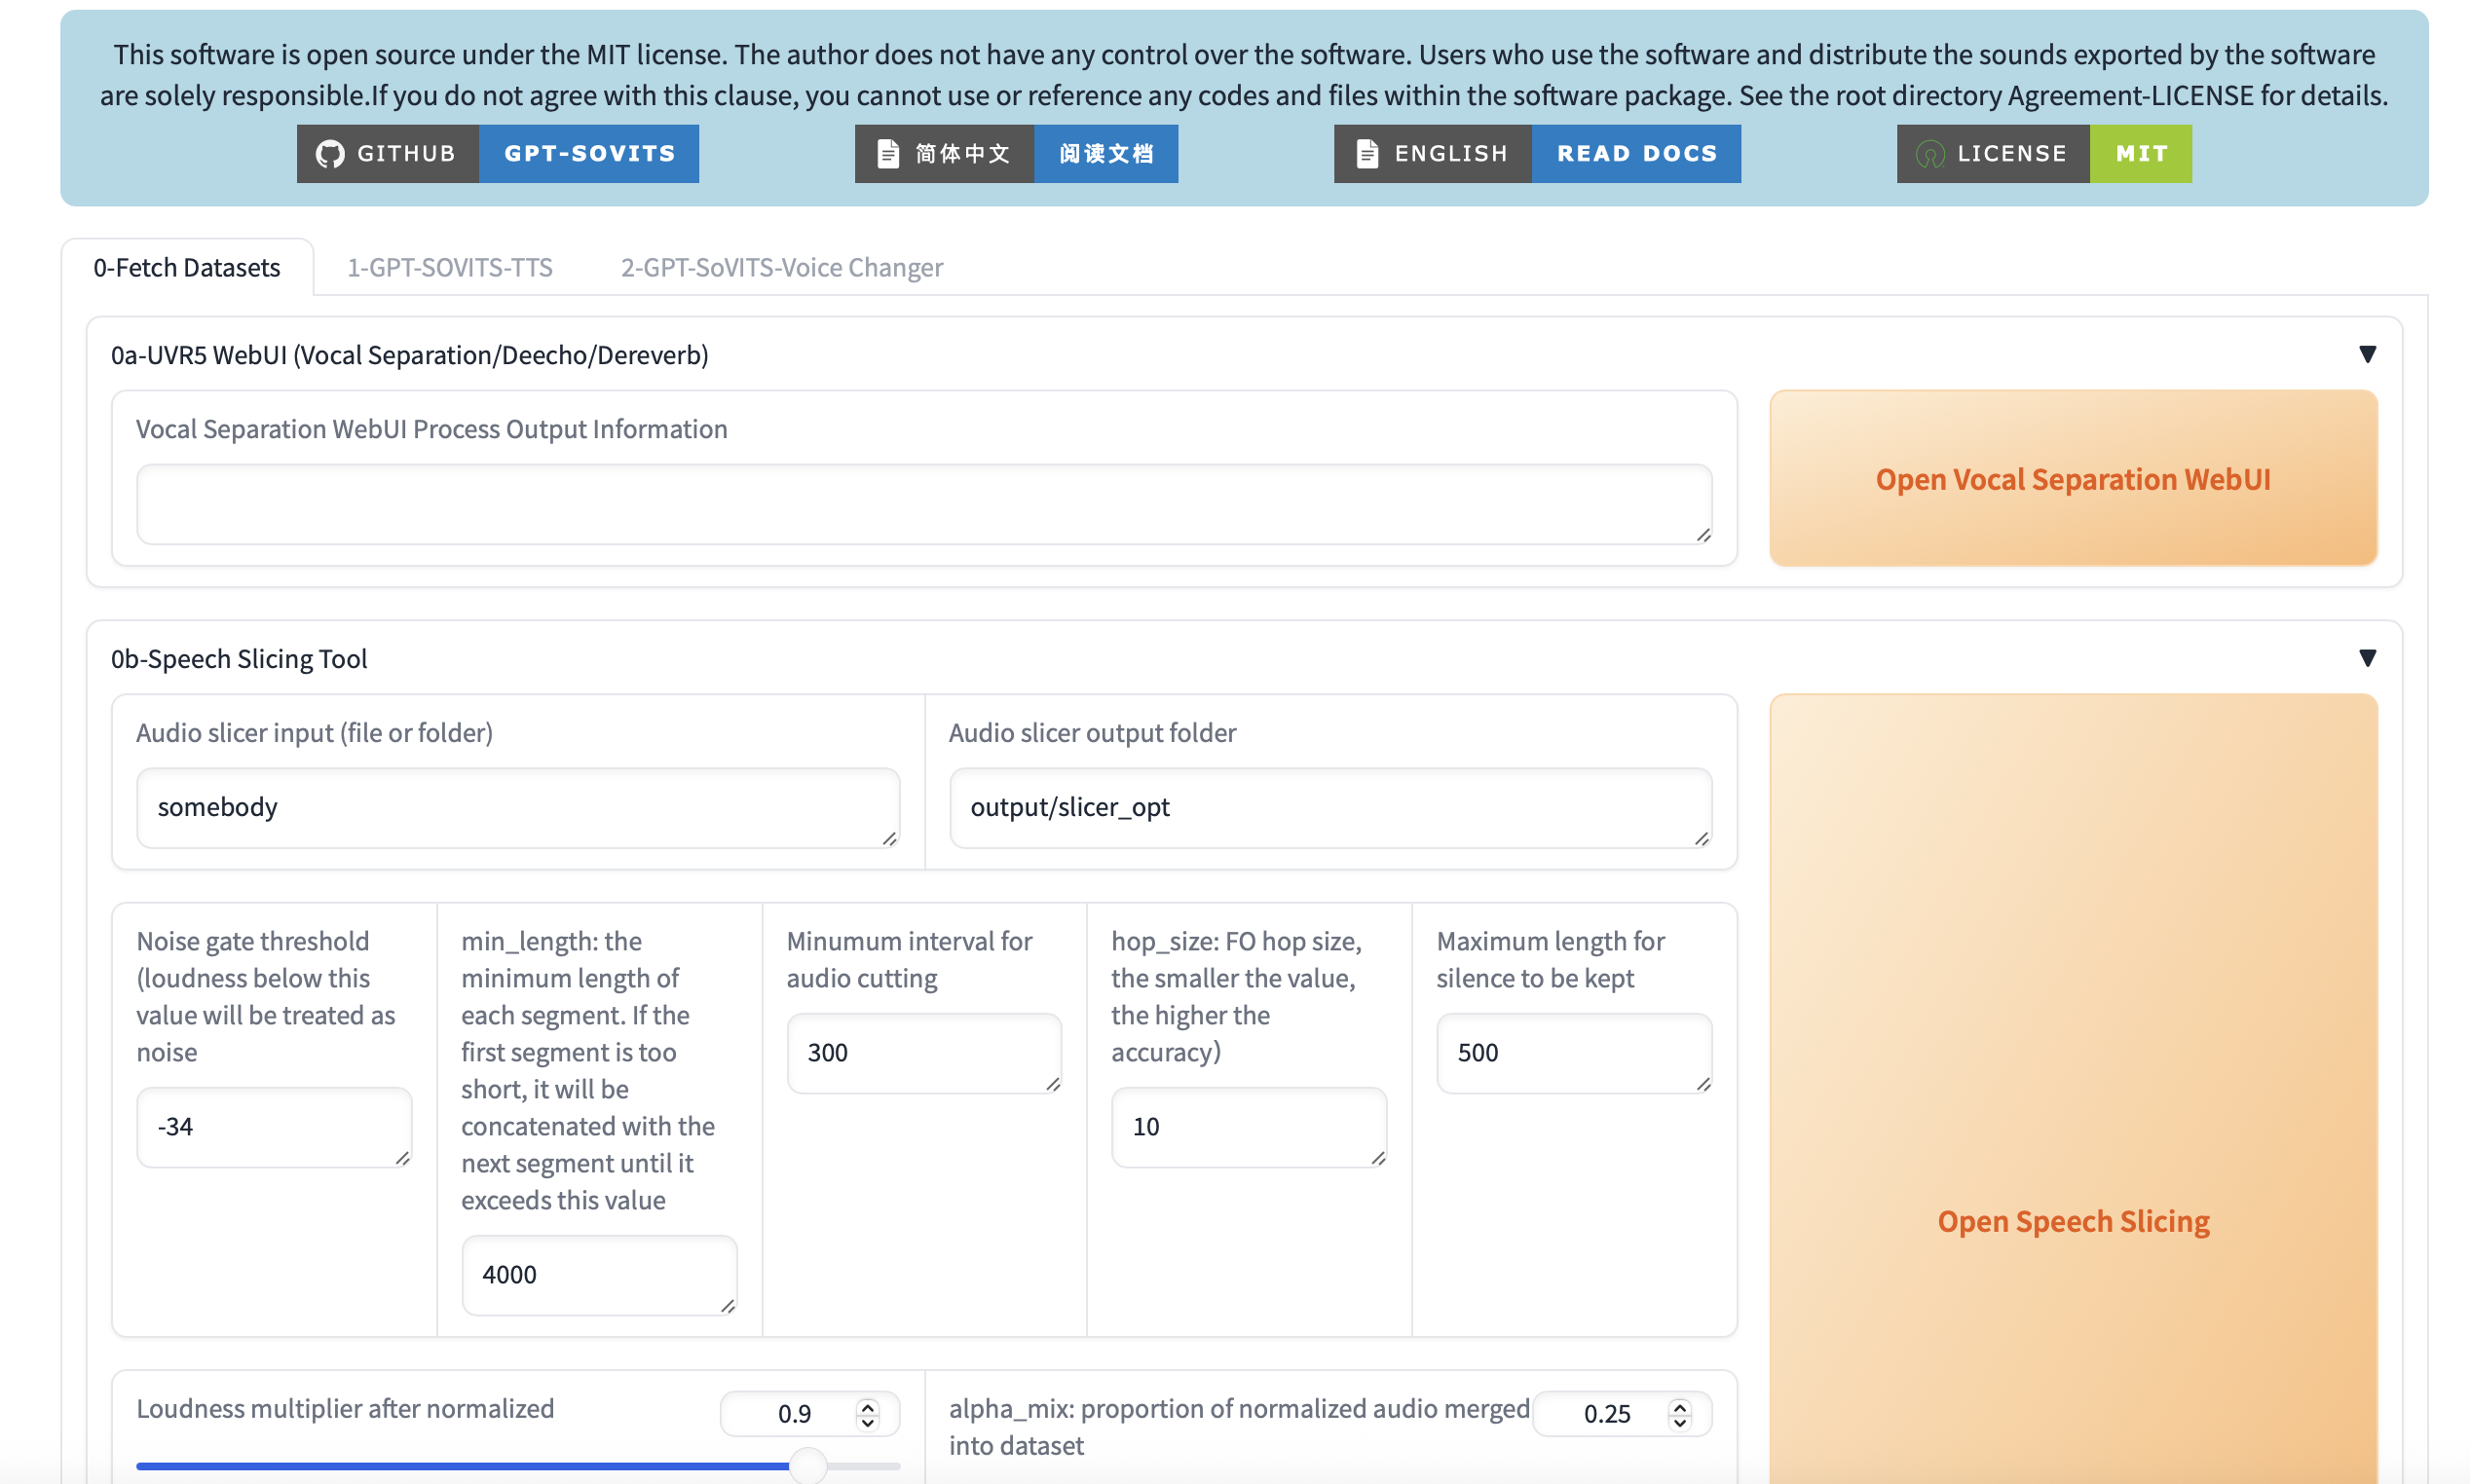Open the 2-GPT-SoVITS-Voice Changer tab
This screenshot has height=1484, width=2470.
tap(781, 268)
